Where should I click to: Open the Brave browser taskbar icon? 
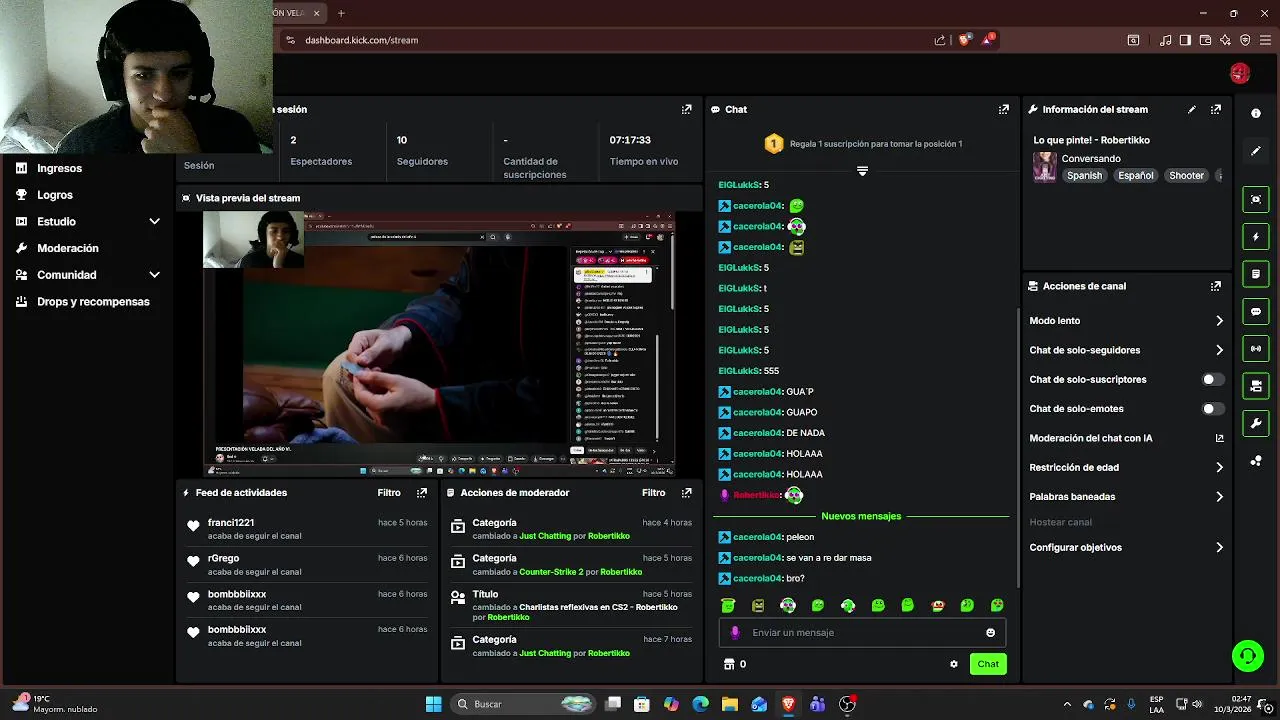788,704
